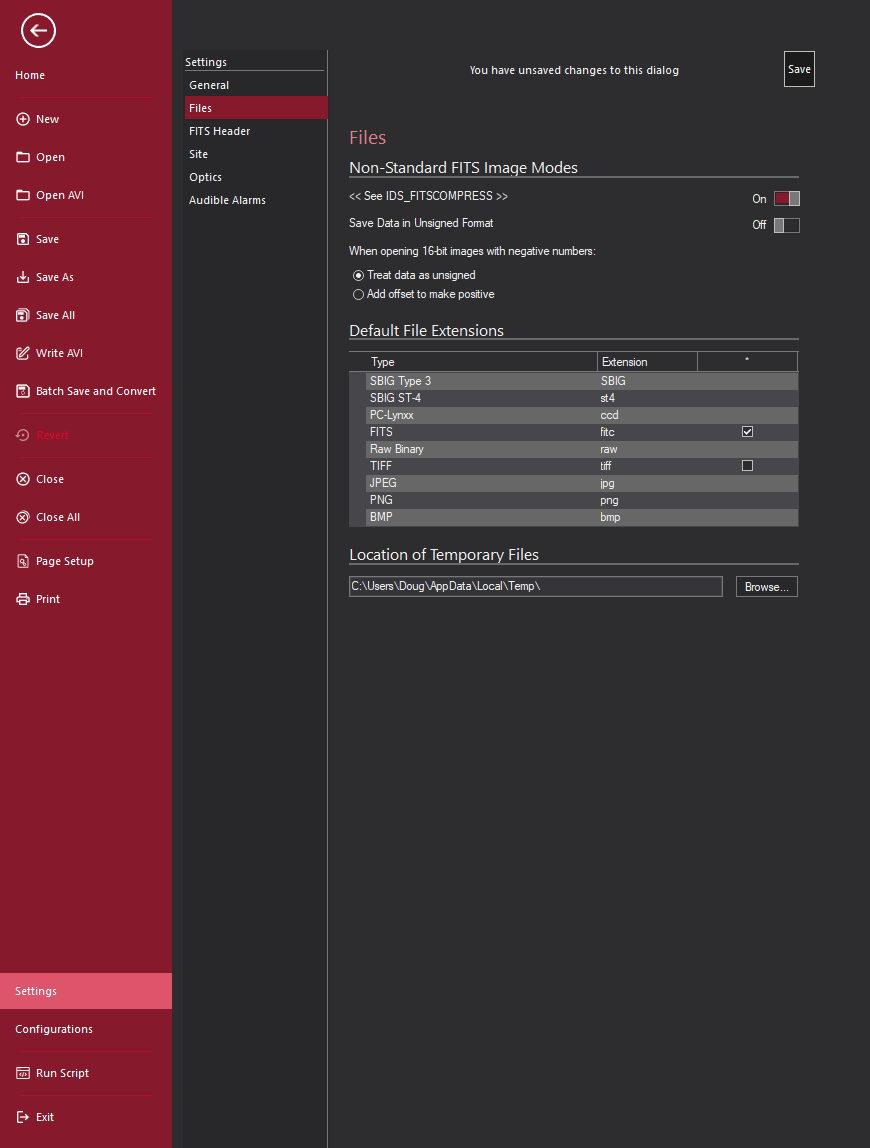Click the Save As download icon
This screenshot has width=870, height=1148.
coord(23,277)
